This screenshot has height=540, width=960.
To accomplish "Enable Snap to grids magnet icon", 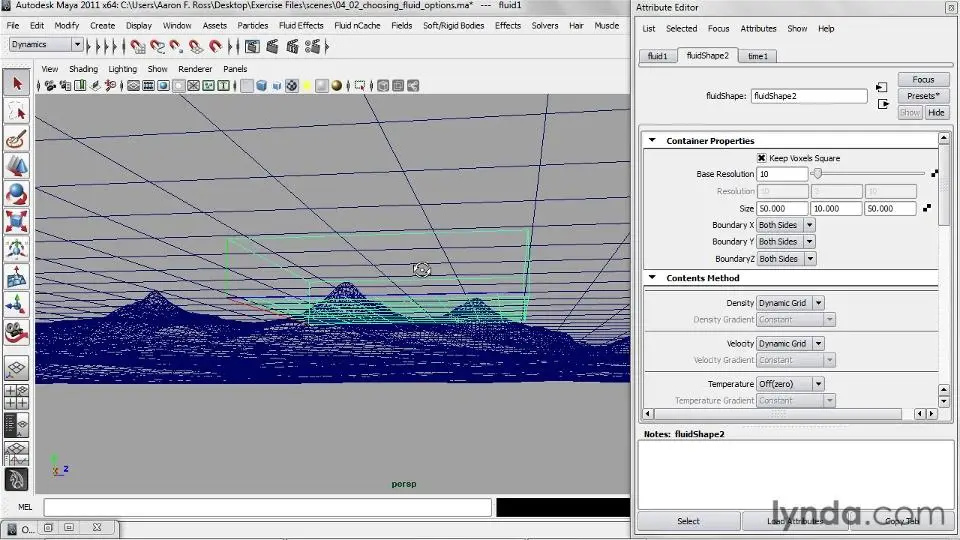I will pyautogui.click(x=137, y=47).
